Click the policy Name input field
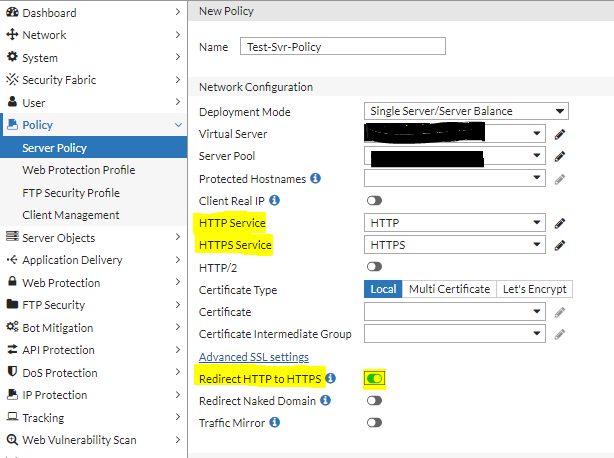The height and width of the screenshot is (458, 614). [x=342, y=47]
